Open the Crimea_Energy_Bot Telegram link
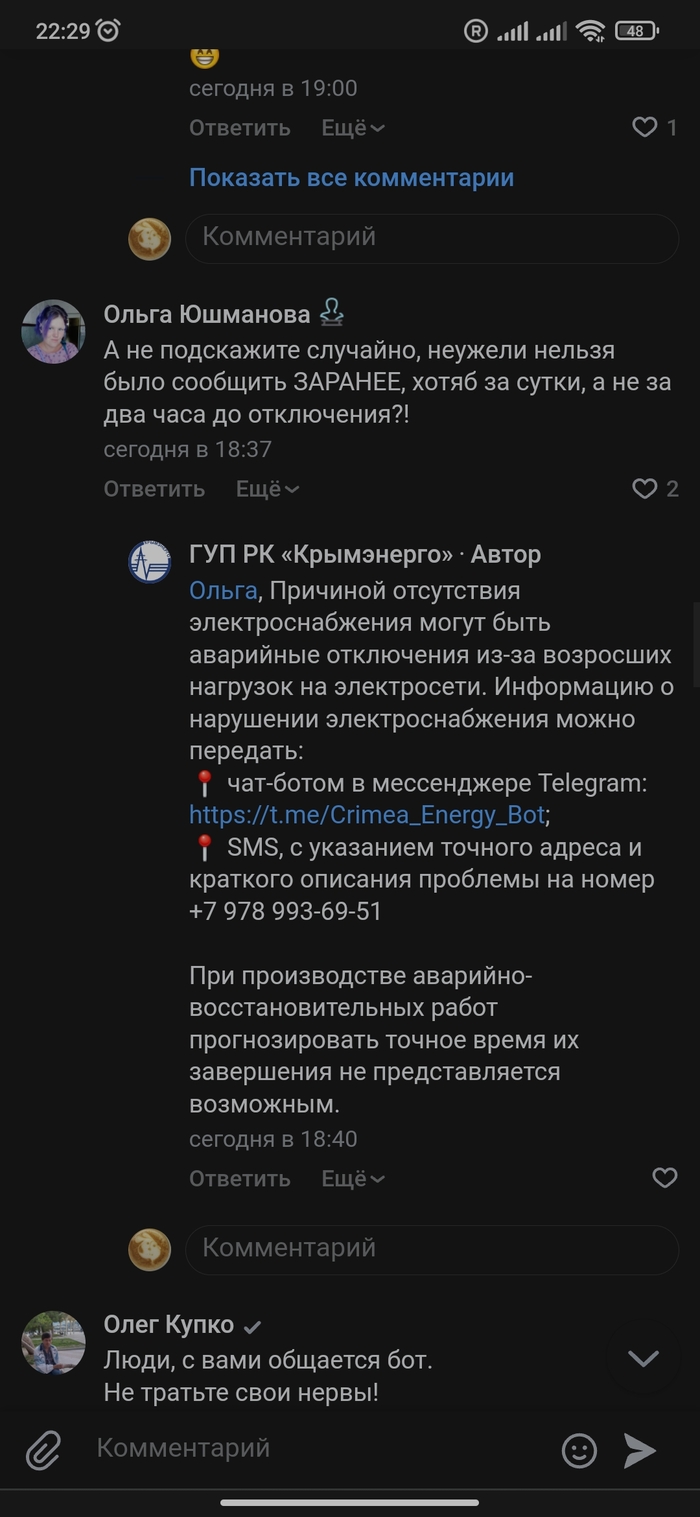This screenshot has height=1517, width=700. (x=367, y=815)
